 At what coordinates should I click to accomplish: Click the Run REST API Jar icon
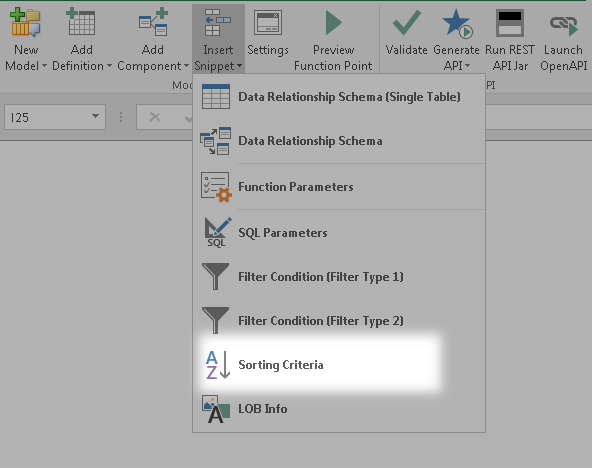[510, 23]
